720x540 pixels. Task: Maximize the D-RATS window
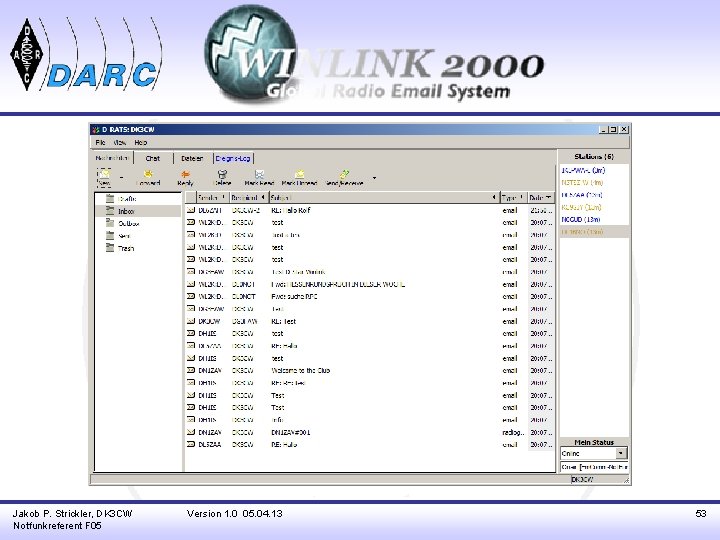tap(613, 129)
